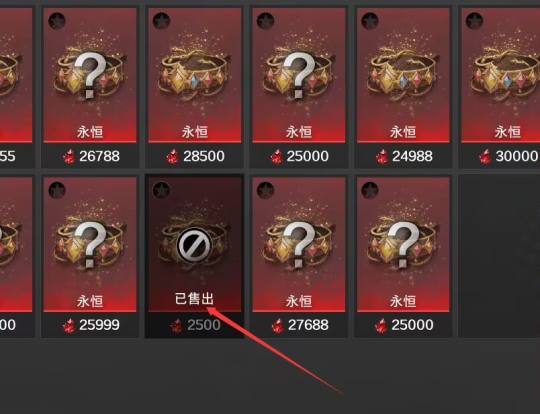
Task: Click the question mark on the 26788 bracelet
Action: (x=90, y=75)
